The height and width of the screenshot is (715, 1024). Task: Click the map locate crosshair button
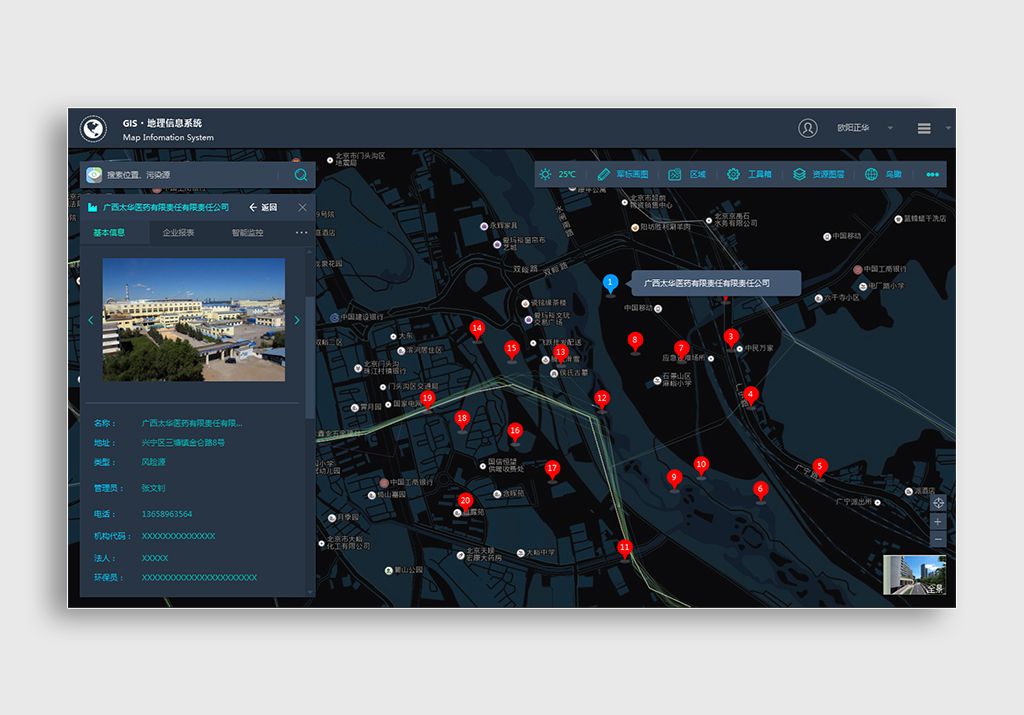[938, 503]
